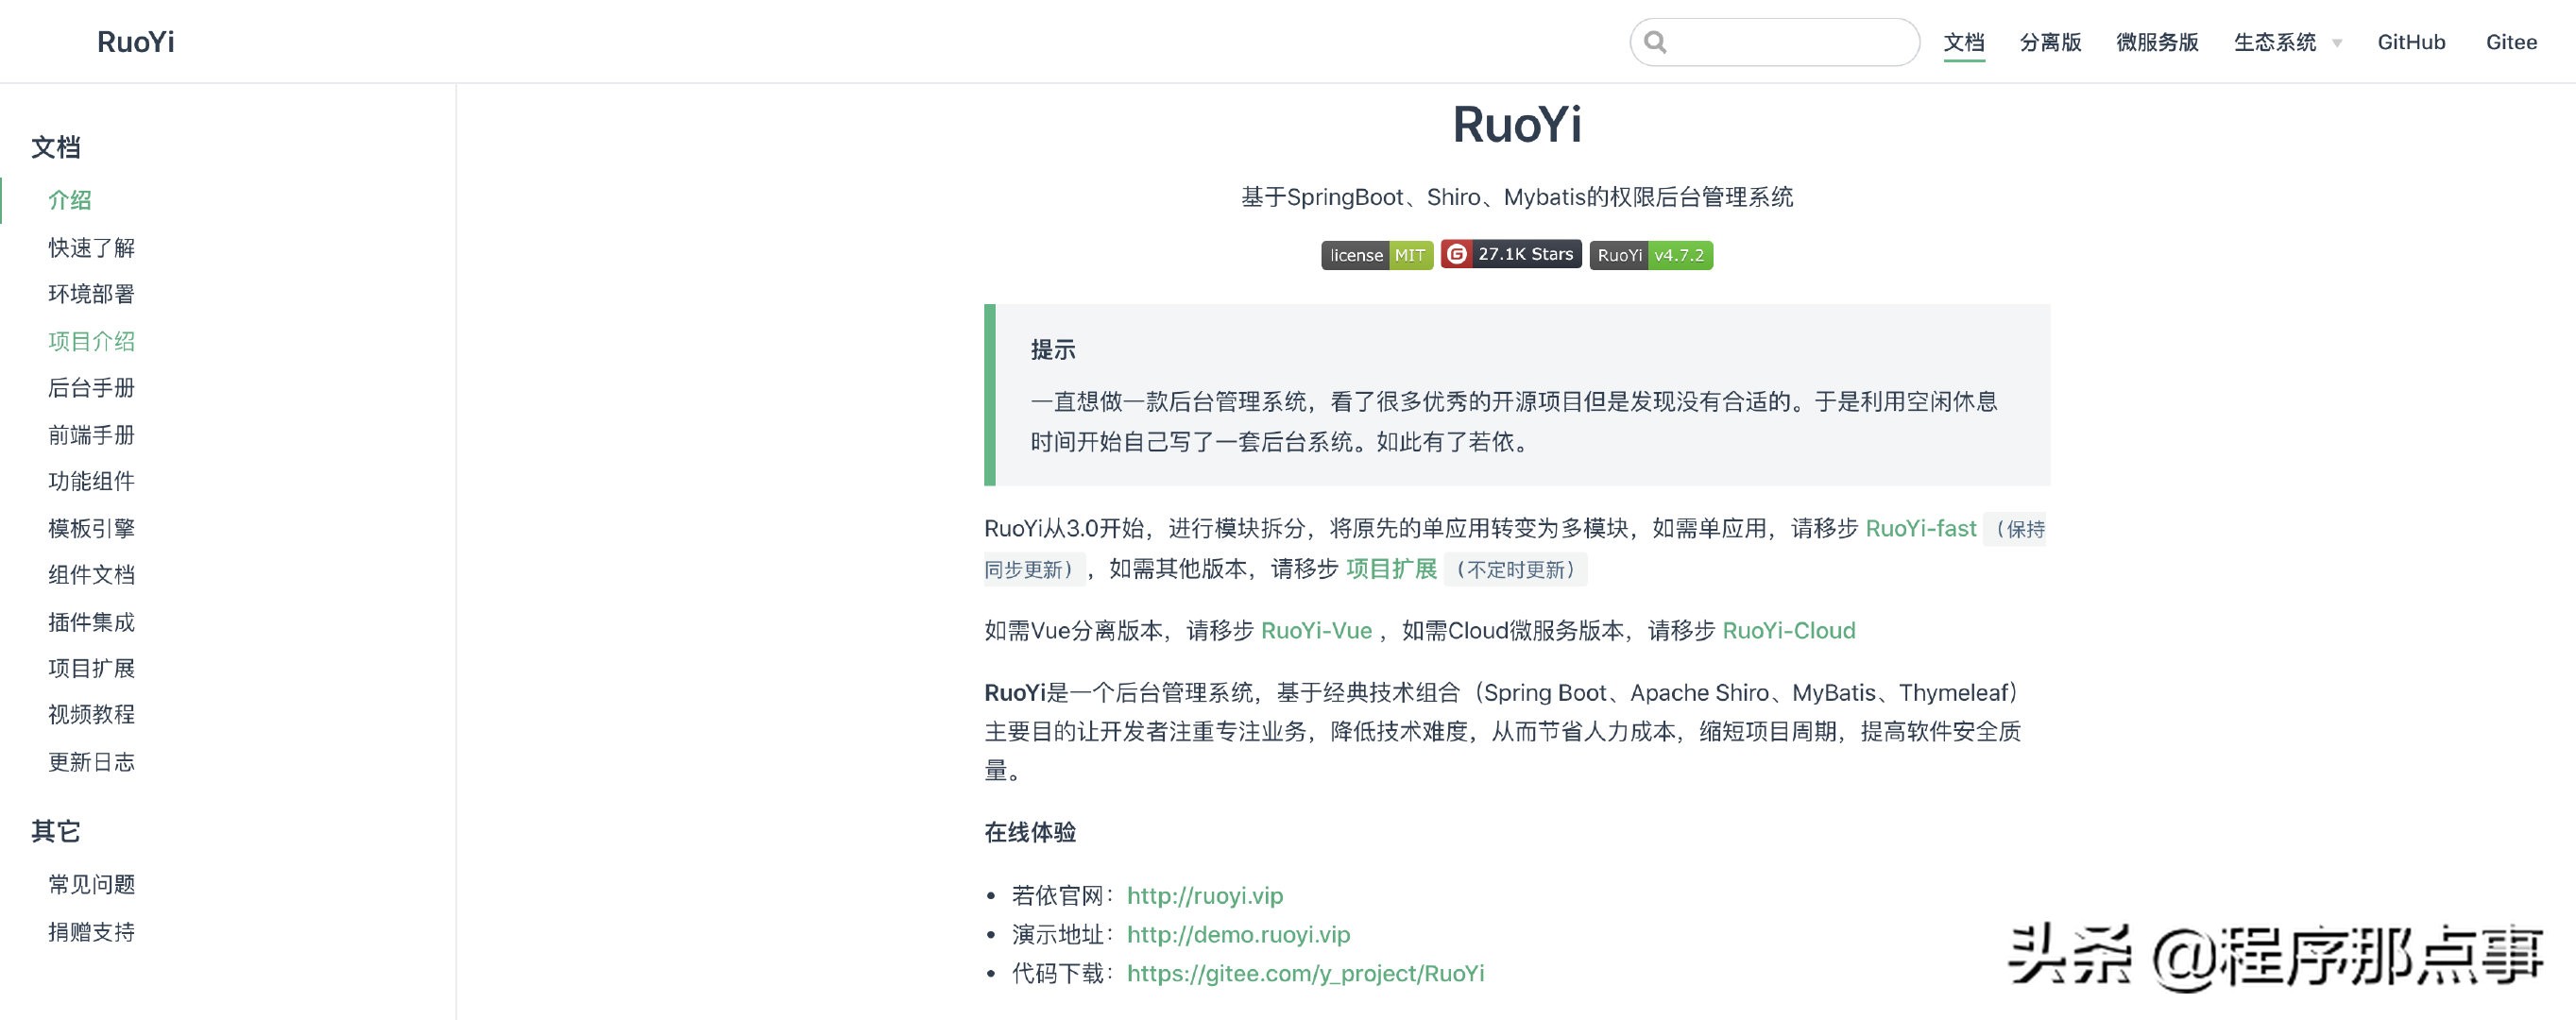Image resolution: width=2576 pixels, height=1020 pixels.
Task: Click the RuoYi site logo title
Action: tap(135, 42)
